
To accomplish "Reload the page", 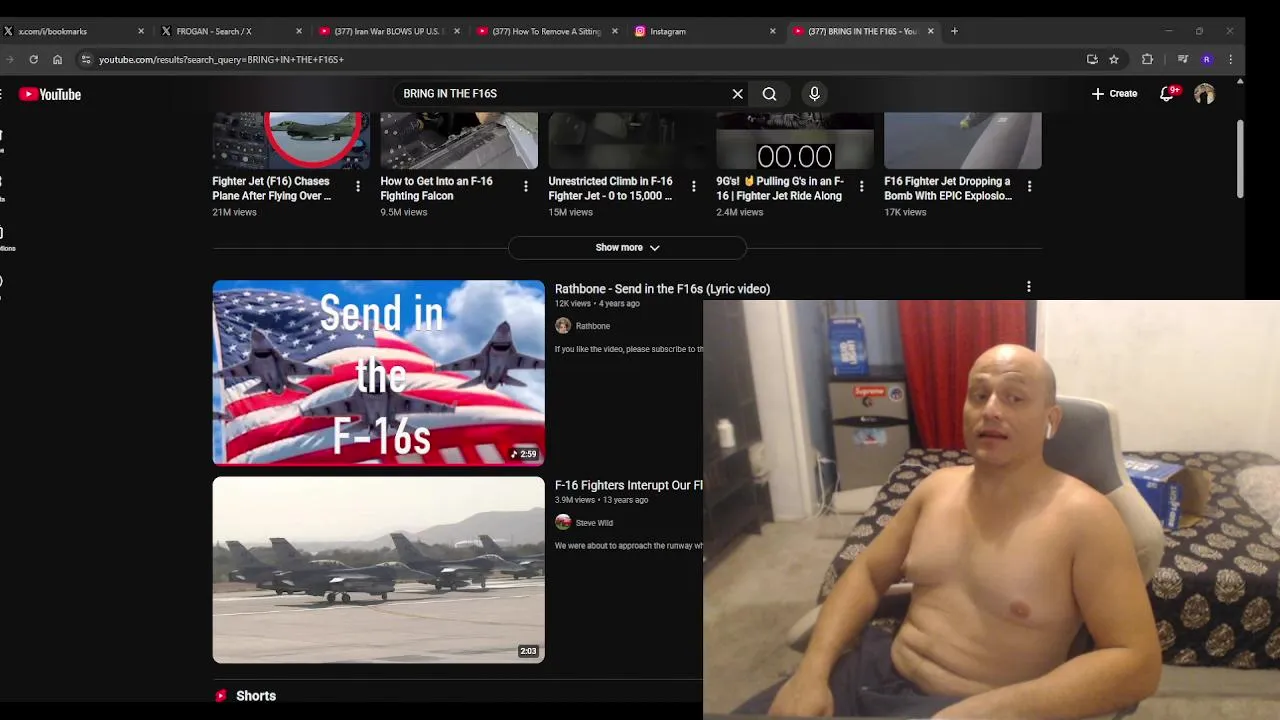I will [x=33, y=59].
